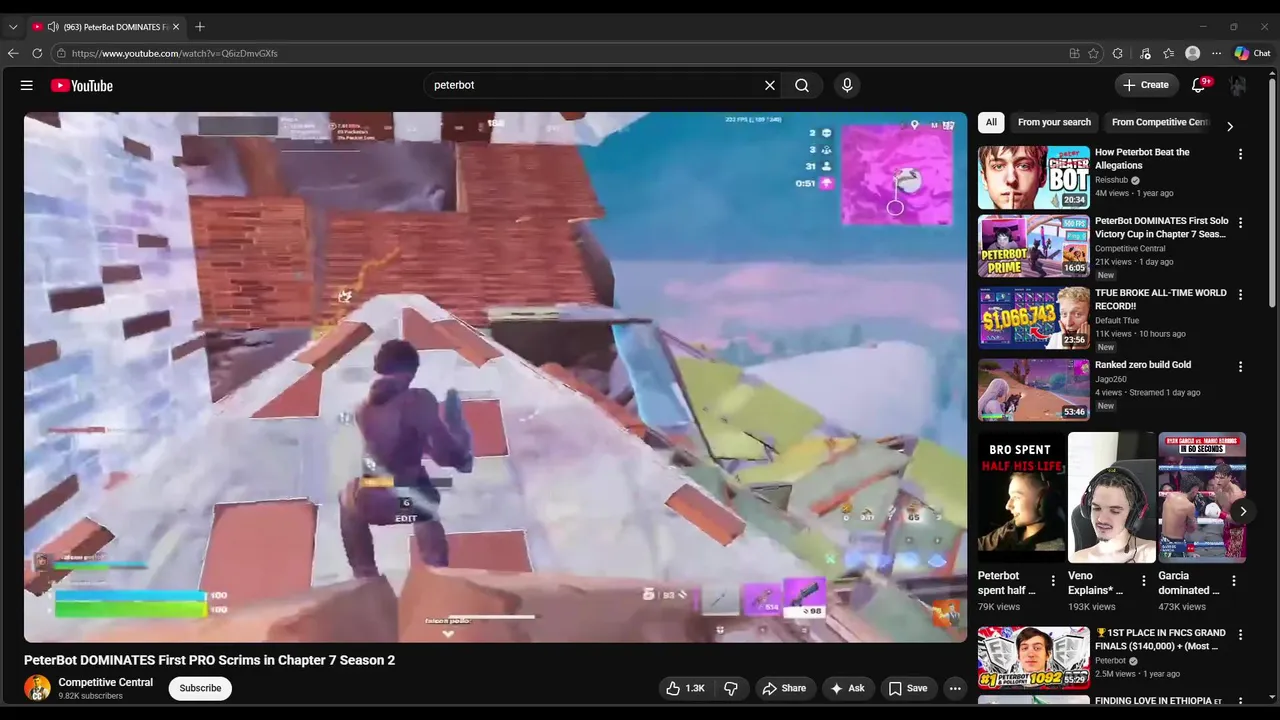Open 1ST PLACE IN FNCS GRAND FINALS thumbnail
Viewport: 1280px width, 720px height.
tap(1034, 658)
